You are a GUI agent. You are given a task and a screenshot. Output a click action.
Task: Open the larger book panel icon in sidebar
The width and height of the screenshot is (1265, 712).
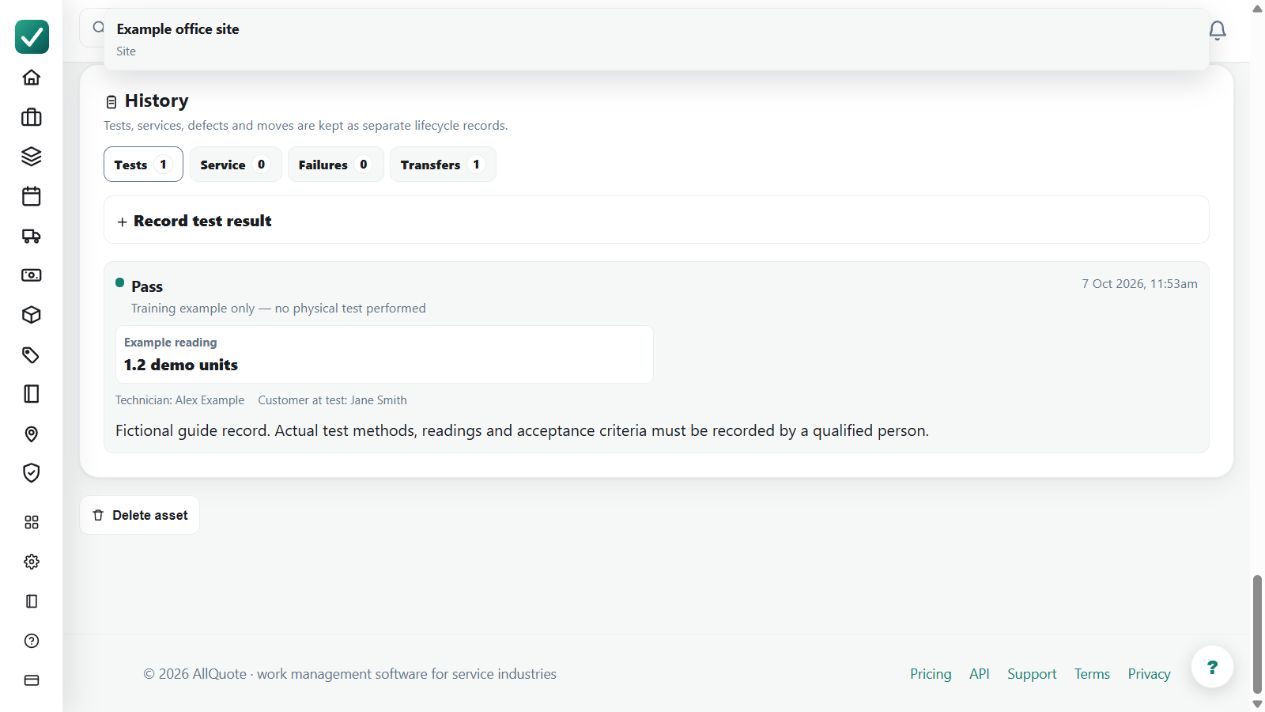coord(31,394)
